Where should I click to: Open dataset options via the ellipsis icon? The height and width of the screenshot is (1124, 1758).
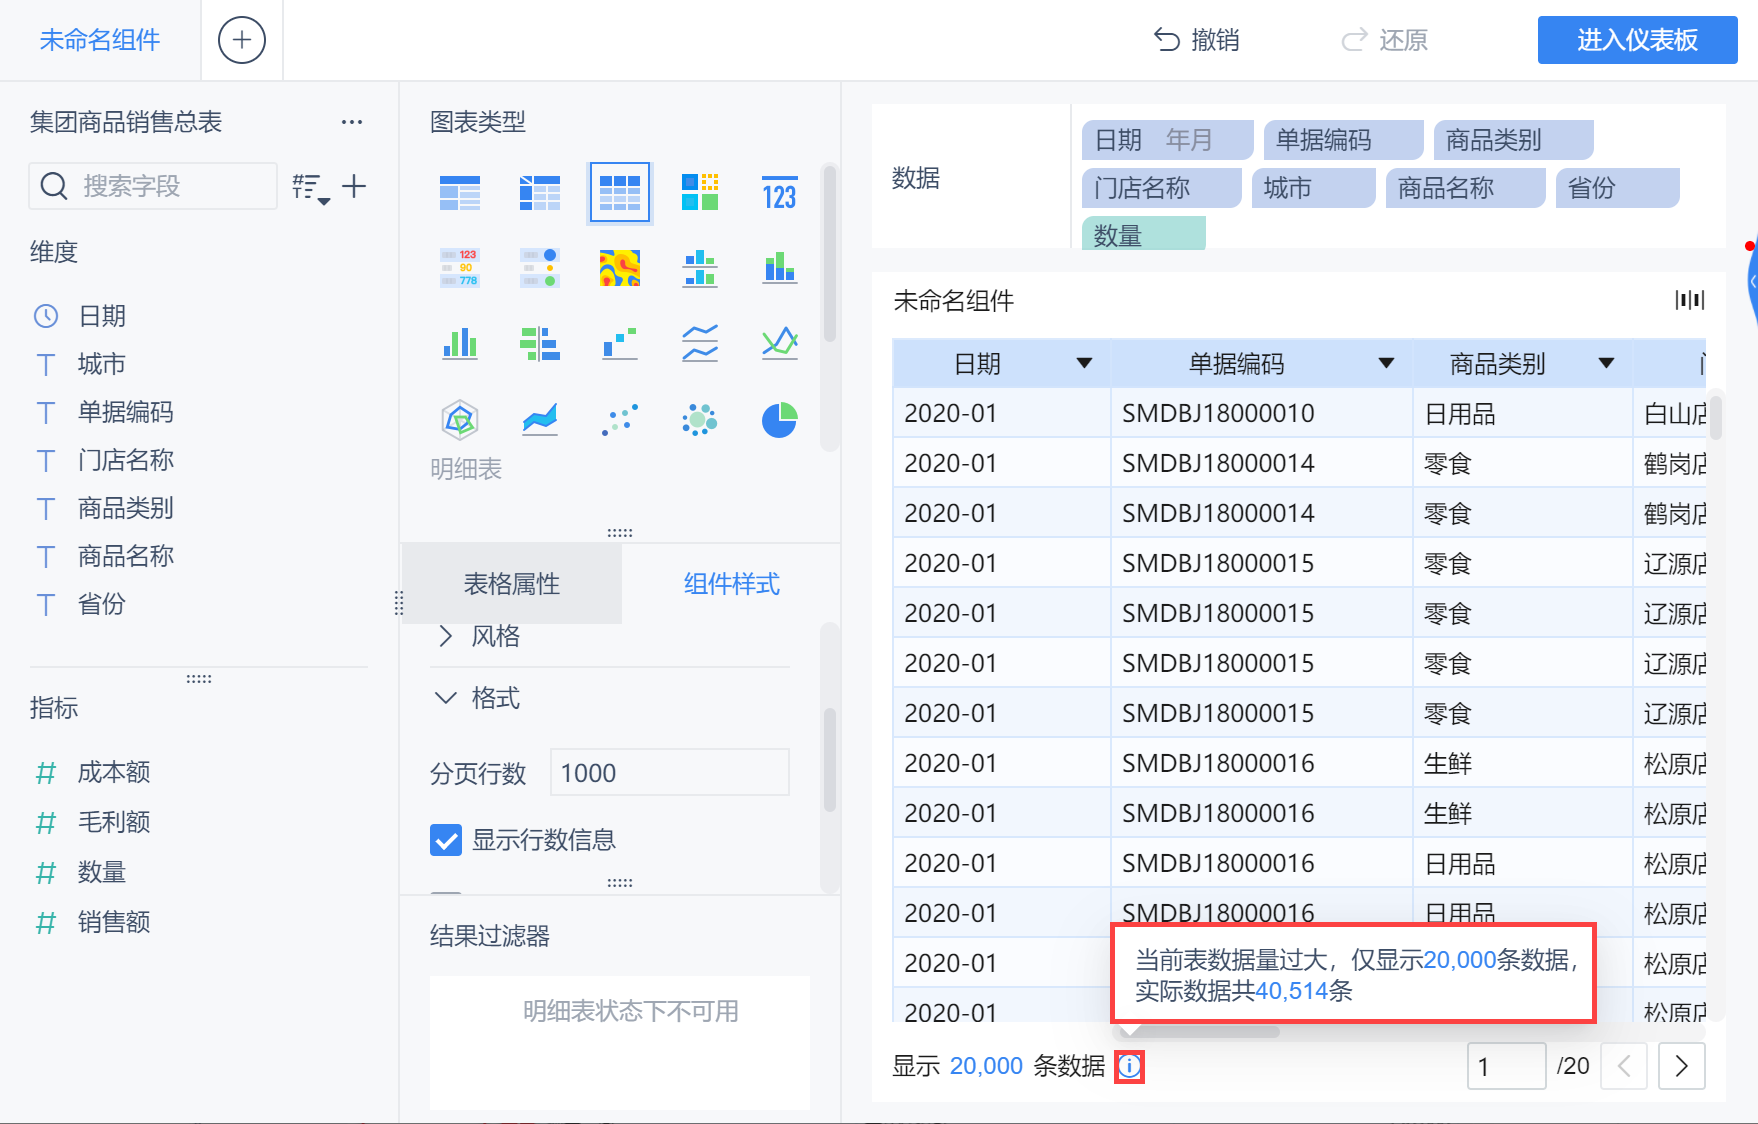(x=351, y=121)
